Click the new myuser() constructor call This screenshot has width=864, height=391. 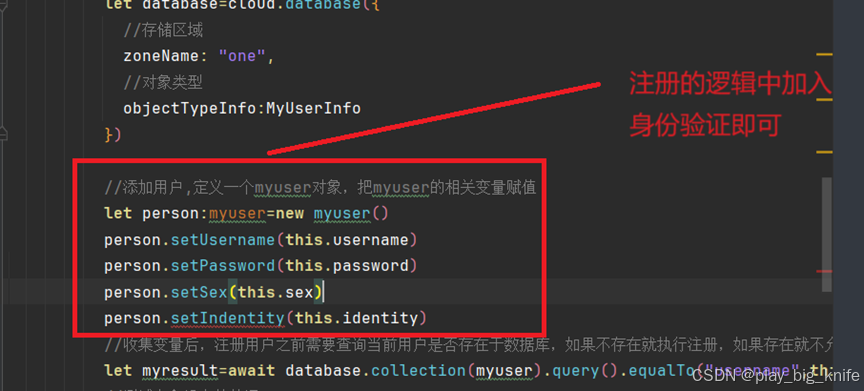click(332, 214)
